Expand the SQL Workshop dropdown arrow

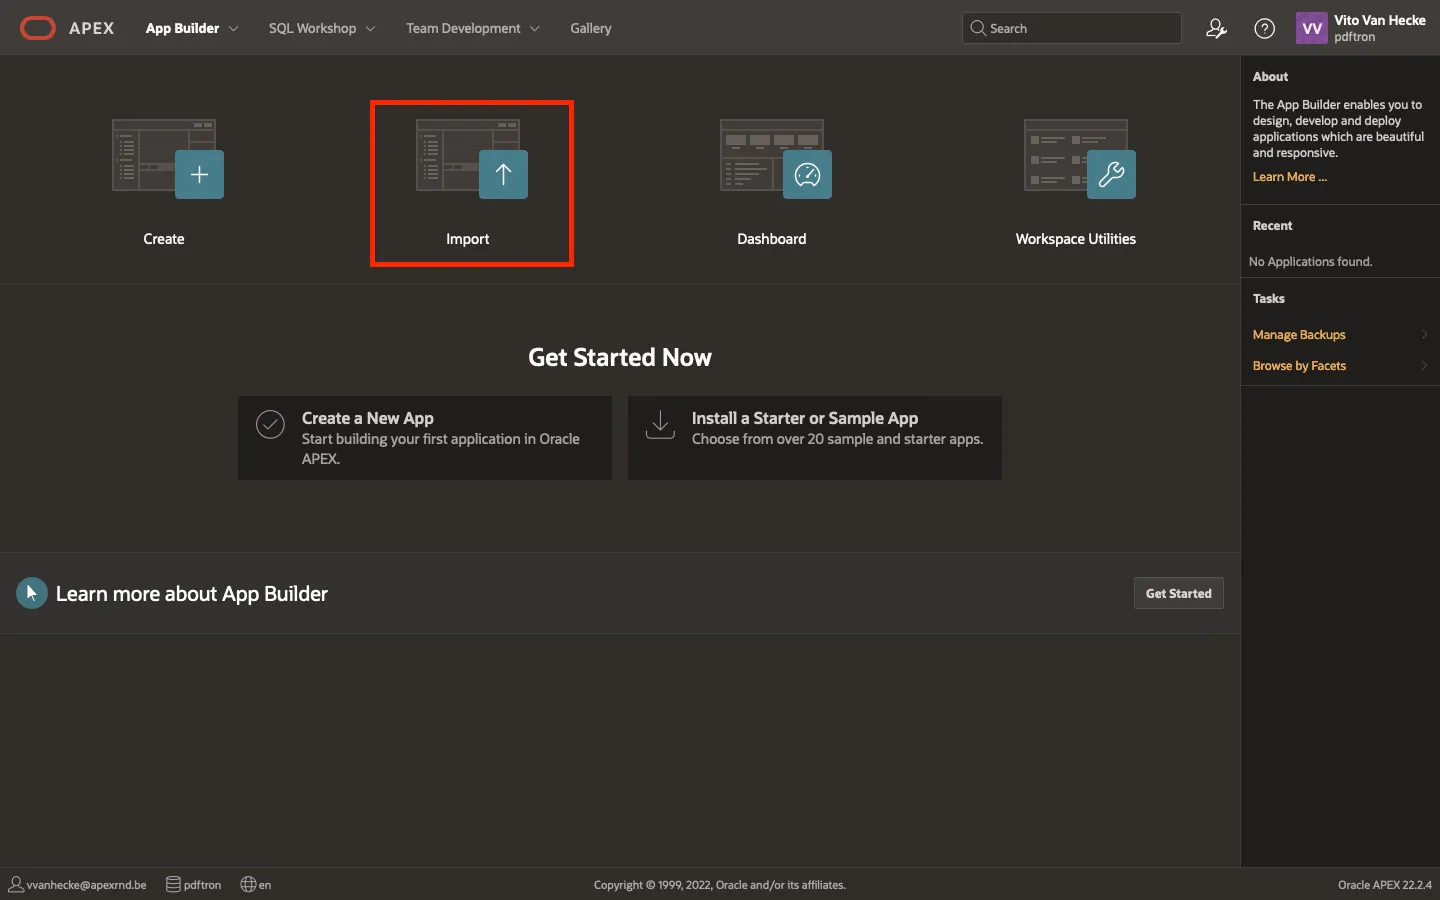(x=371, y=29)
